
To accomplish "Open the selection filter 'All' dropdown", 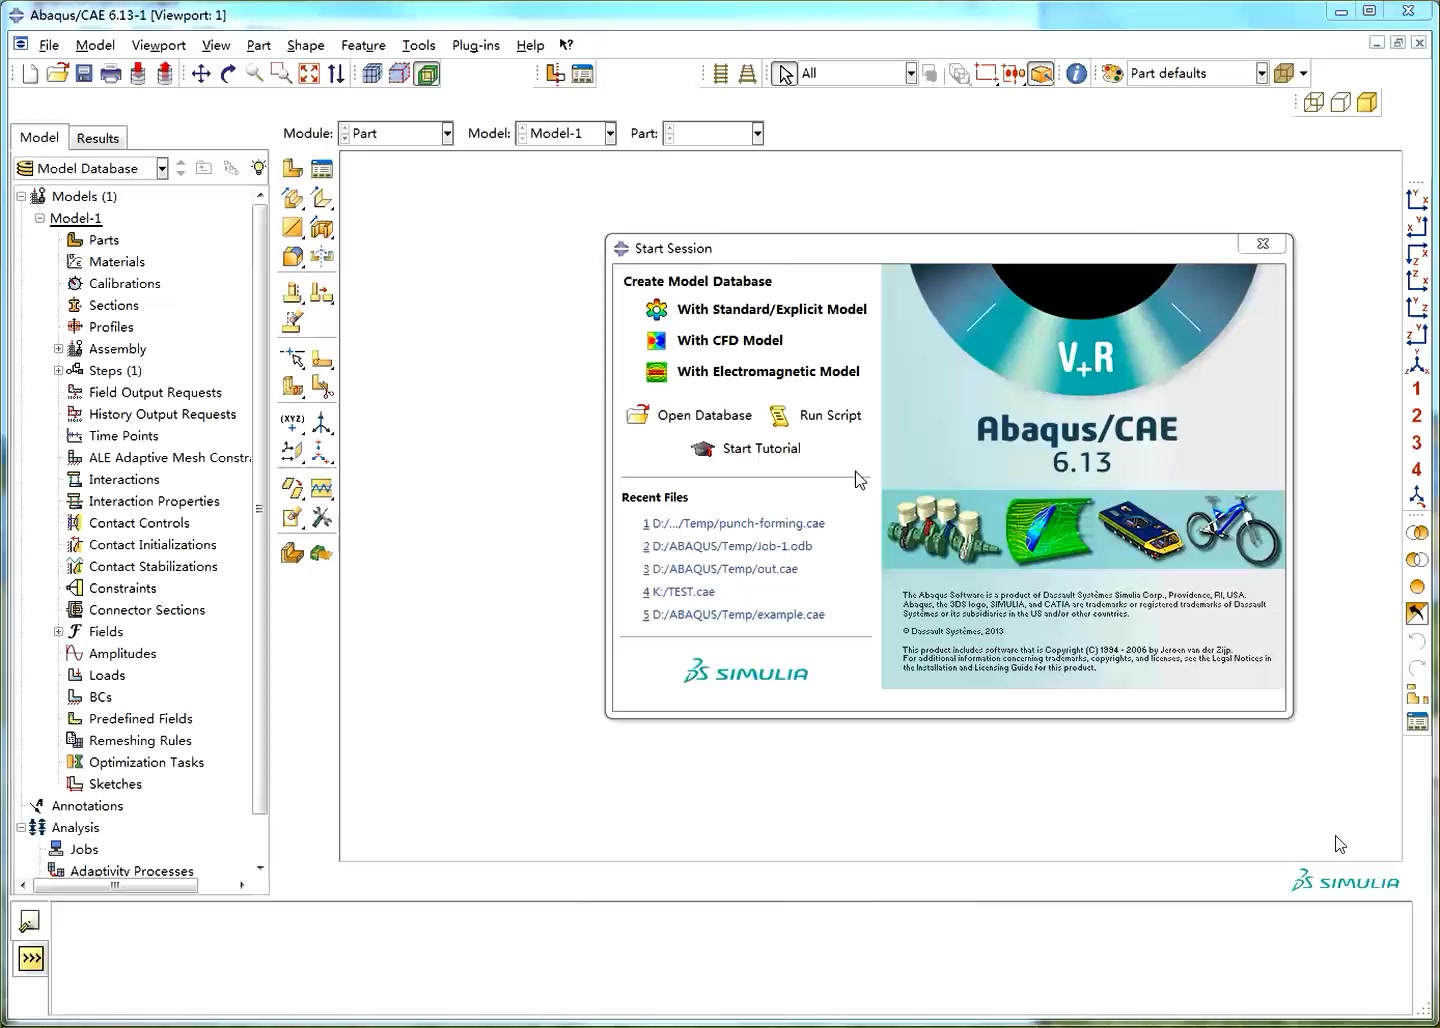I will pos(911,73).
